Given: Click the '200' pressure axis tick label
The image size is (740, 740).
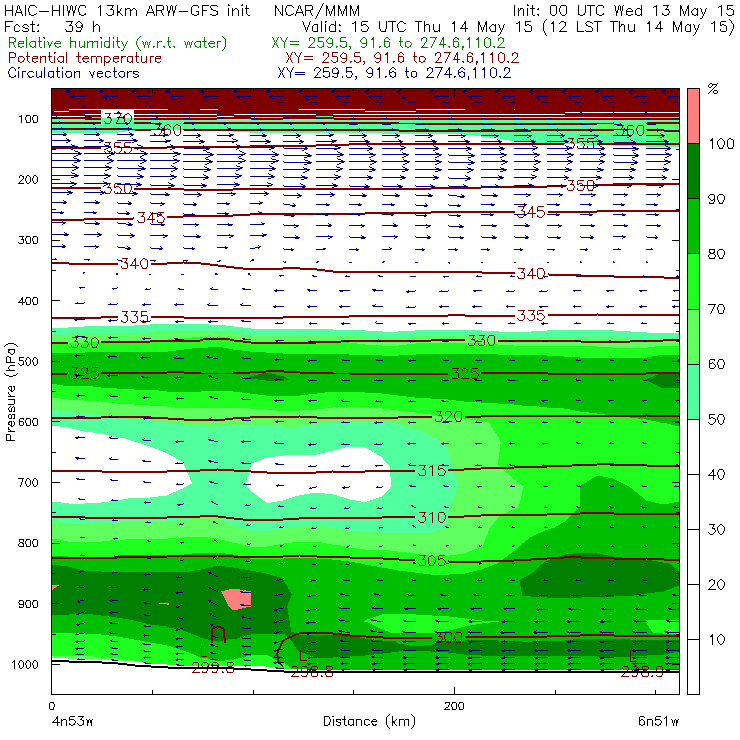Looking at the screenshot, I should 28,179.
